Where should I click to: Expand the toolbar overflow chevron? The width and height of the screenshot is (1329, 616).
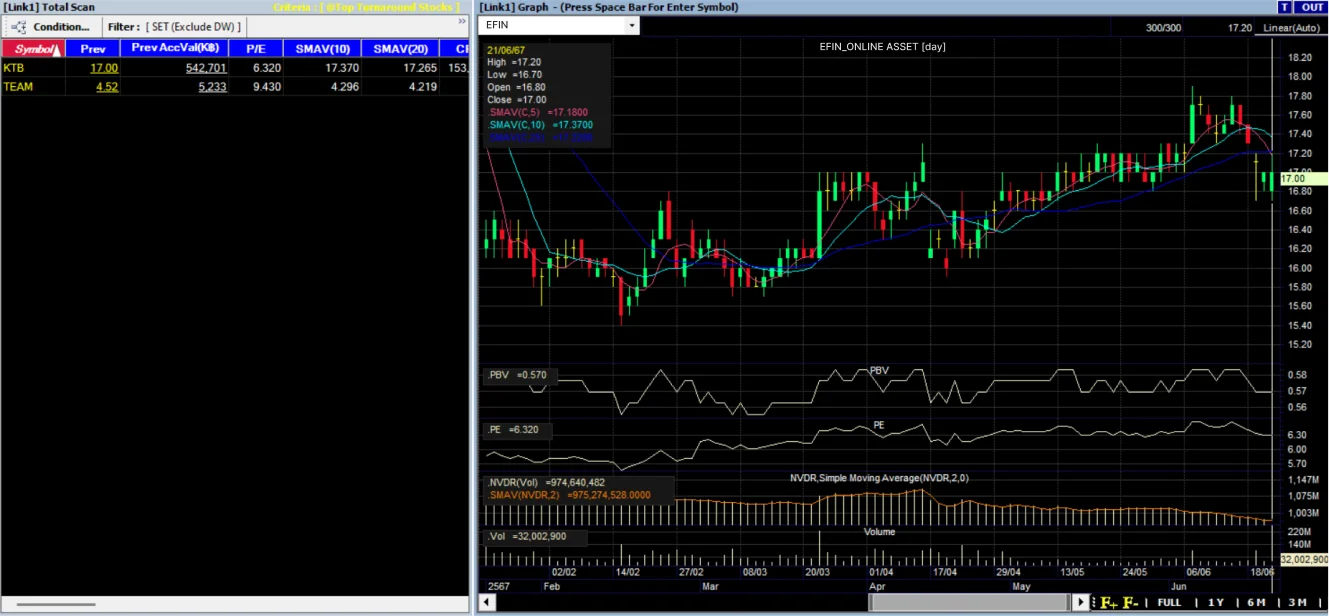461,21
